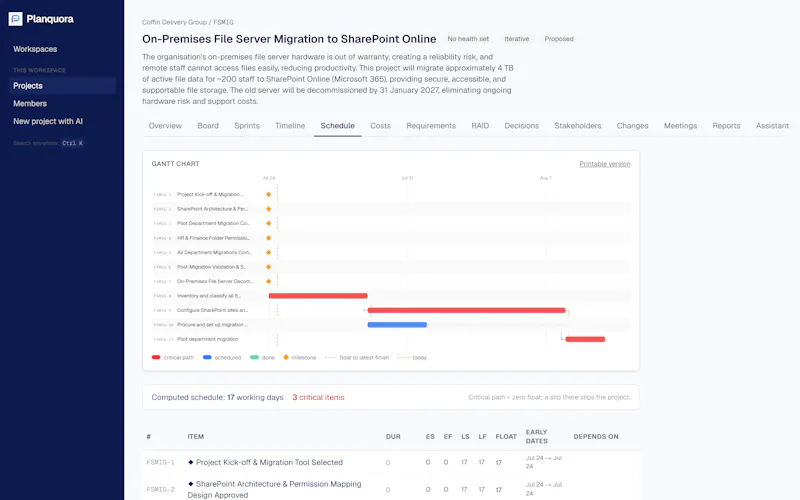Open the Stakeholders tab
Image resolution: width=800 pixels, height=500 pixels.
coord(578,126)
